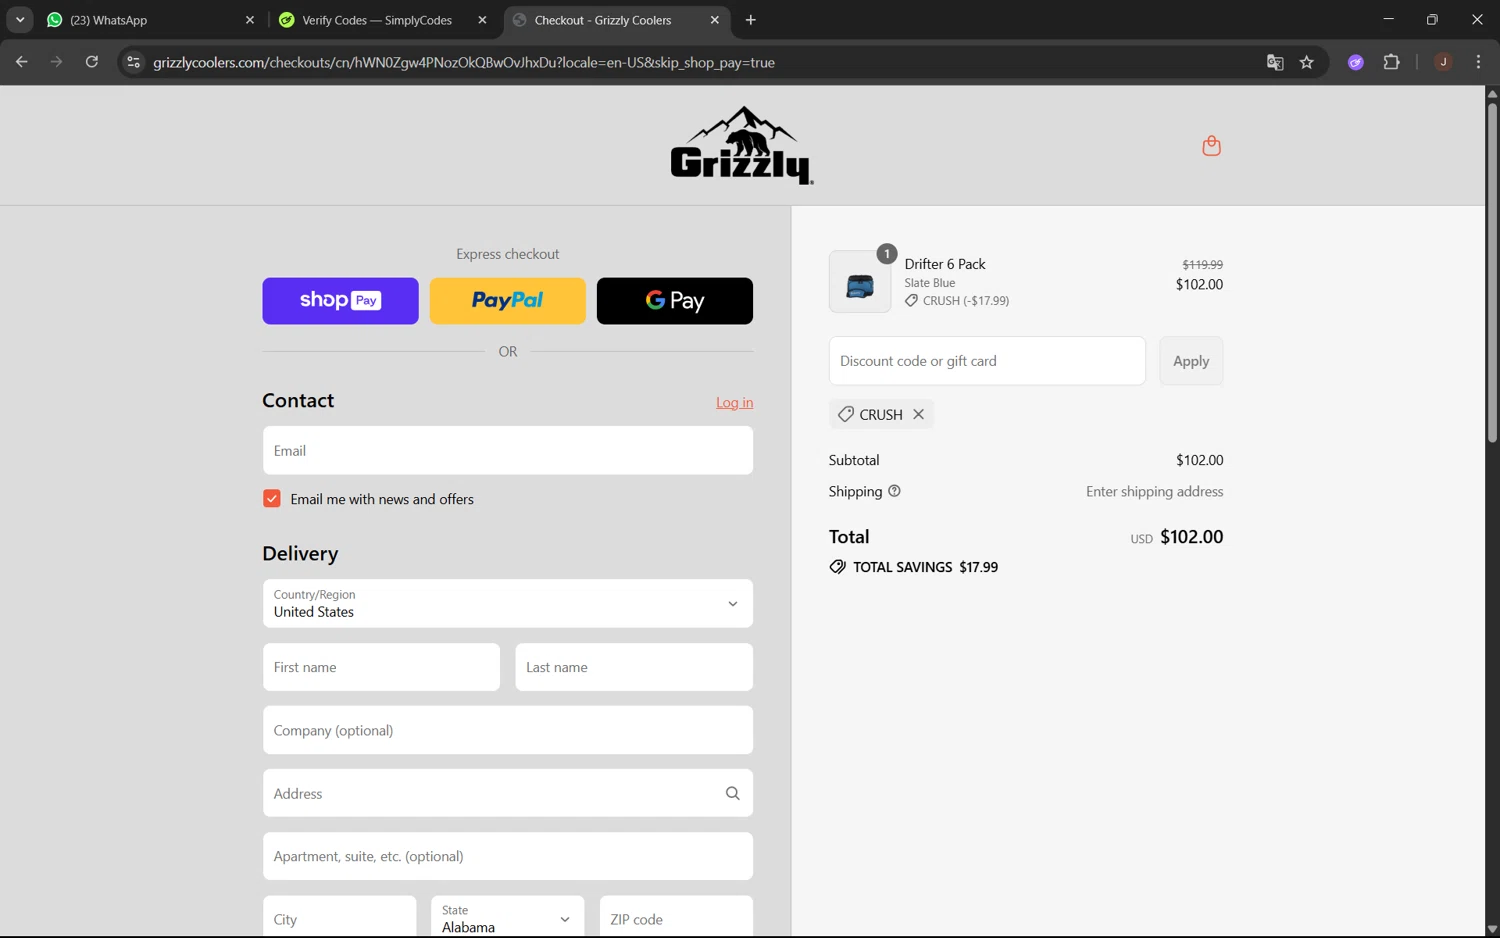Open a new browser tab

coord(751,20)
